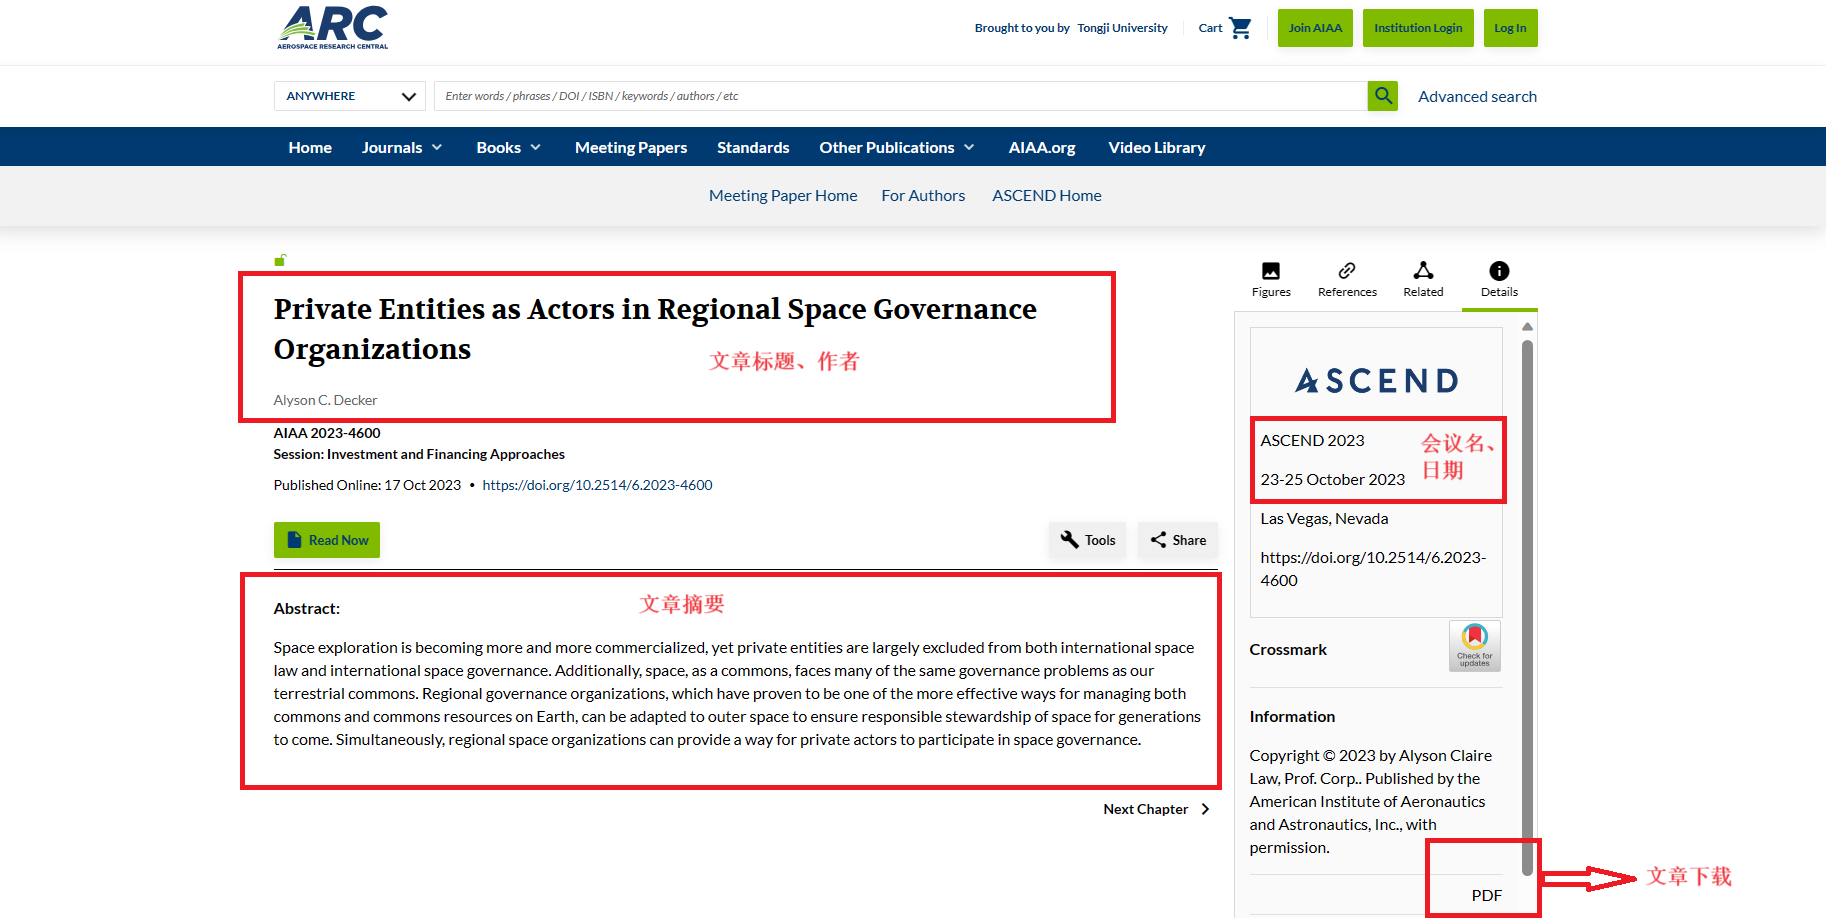The width and height of the screenshot is (1826, 918).
Task: Click the scrollbar up arrow in details panel
Action: tap(1527, 327)
